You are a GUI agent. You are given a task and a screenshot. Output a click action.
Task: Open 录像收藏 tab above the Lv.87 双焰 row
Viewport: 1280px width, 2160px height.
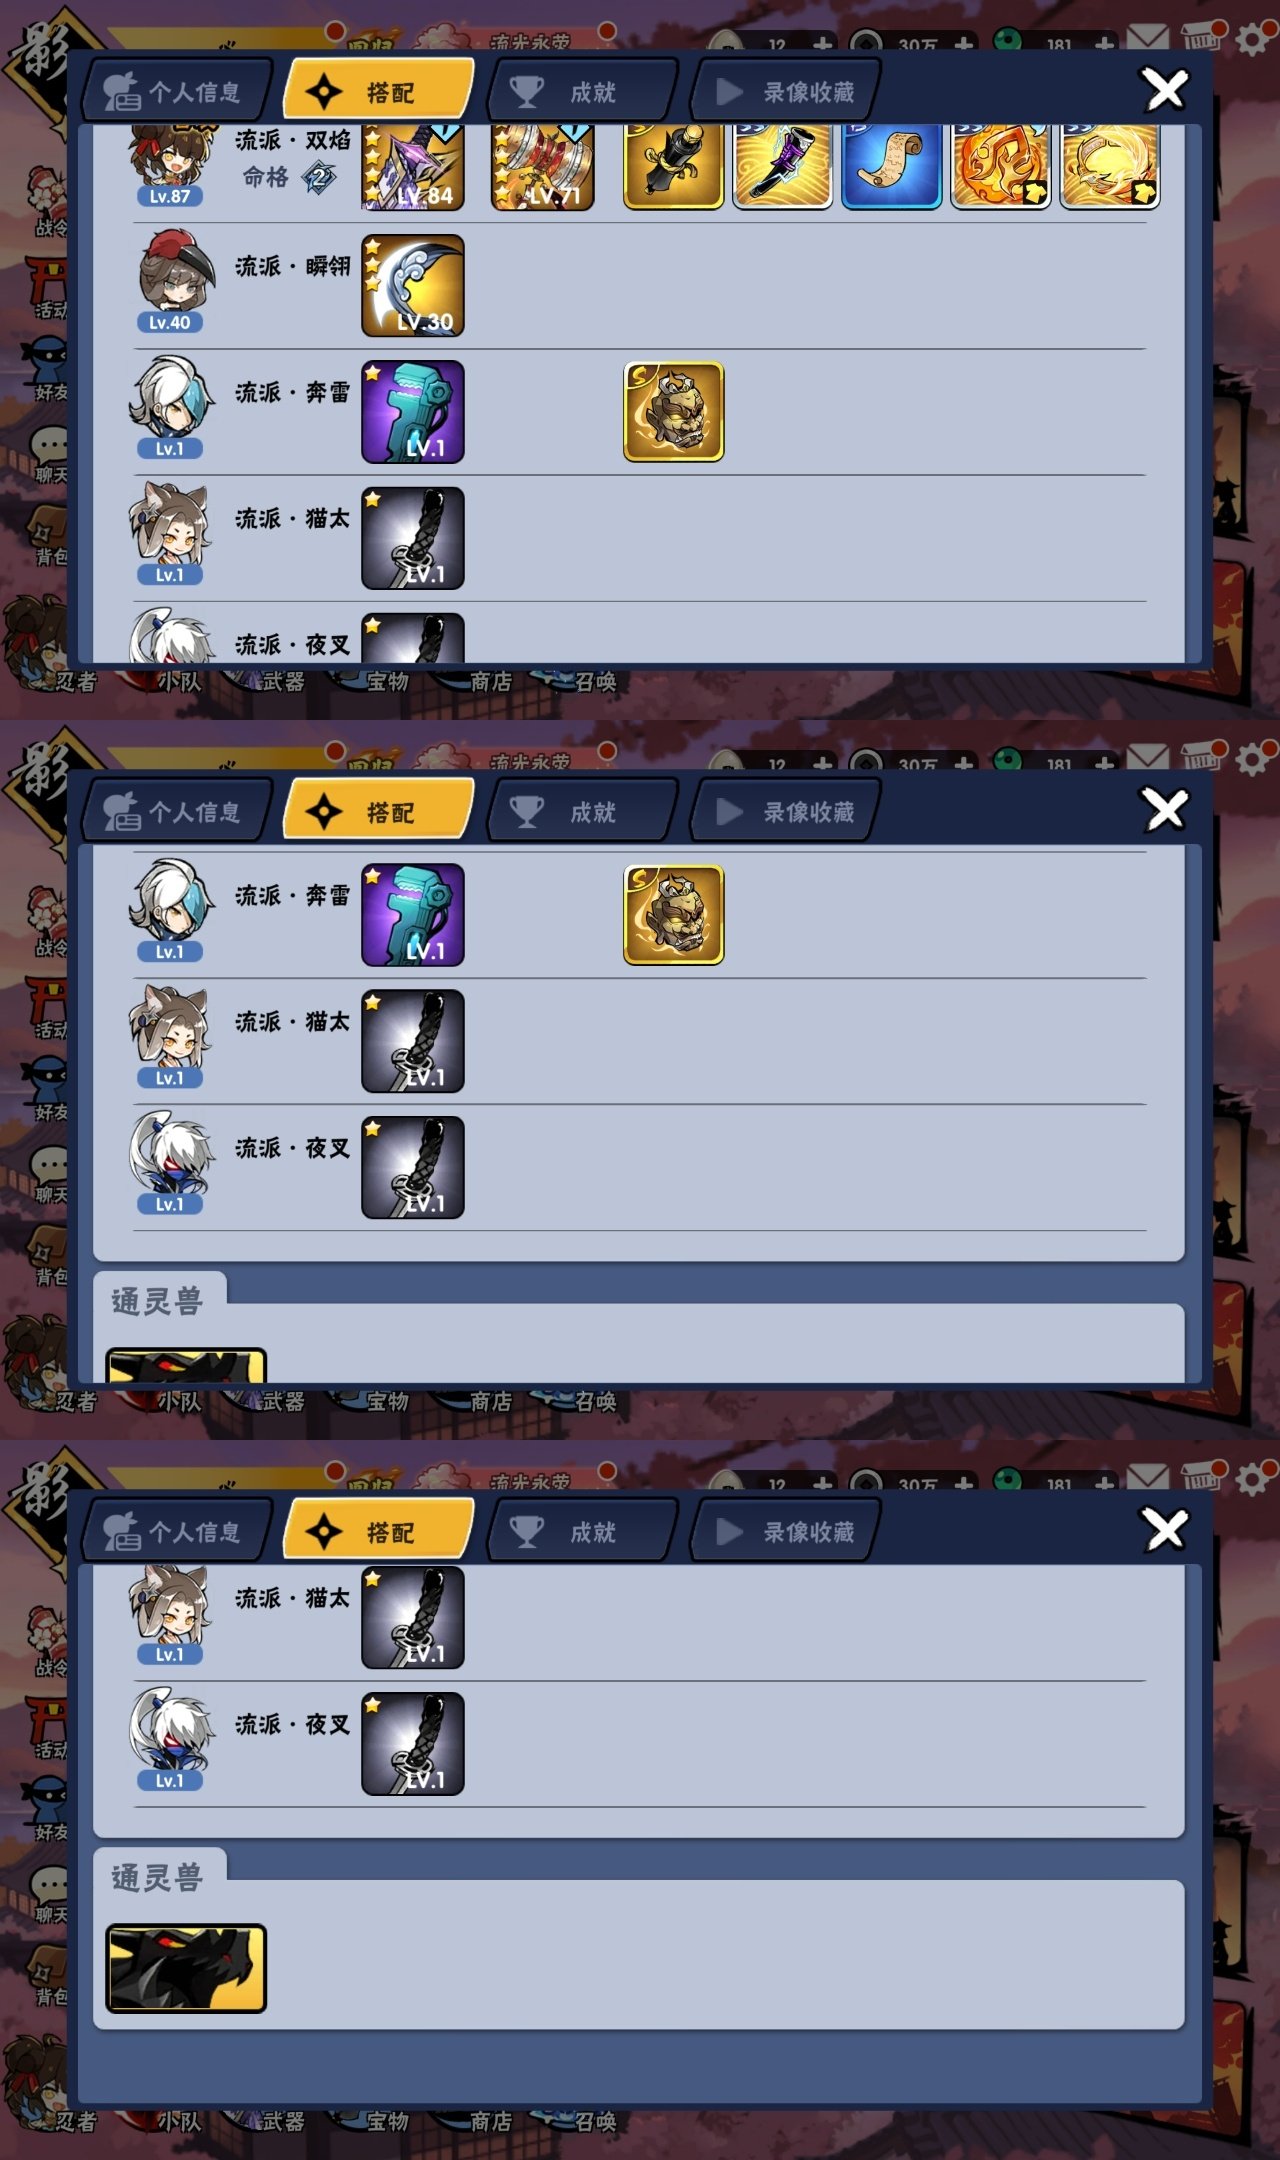(787, 92)
